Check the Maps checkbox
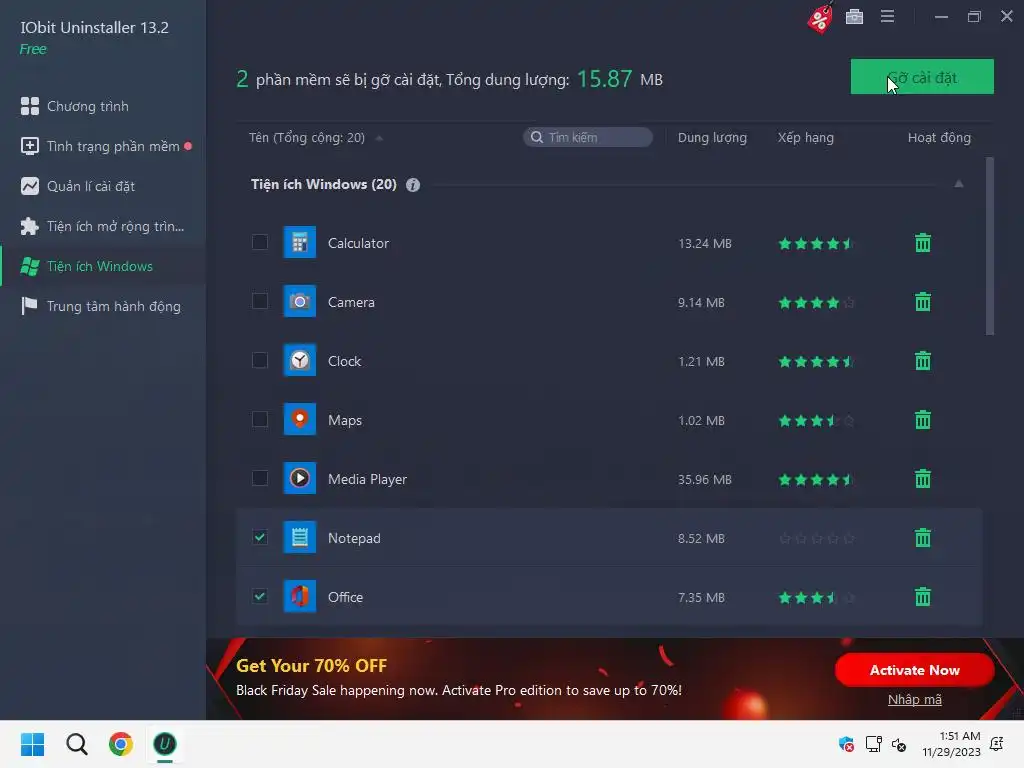Viewport: 1024px width, 768px height. click(x=260, y=419)
